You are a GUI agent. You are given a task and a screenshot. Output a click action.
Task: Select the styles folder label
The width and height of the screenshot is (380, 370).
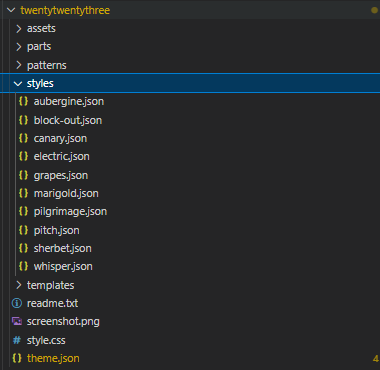click(x=40, y=84)
